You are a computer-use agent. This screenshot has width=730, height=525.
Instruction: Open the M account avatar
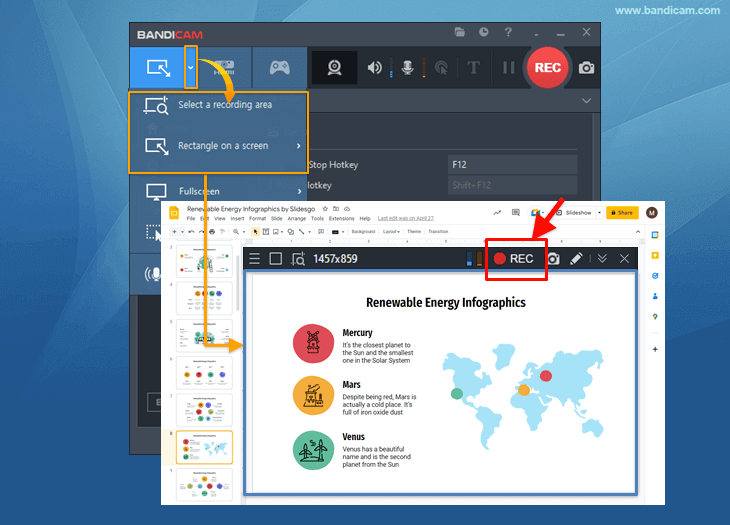click(x=652, y=213)
